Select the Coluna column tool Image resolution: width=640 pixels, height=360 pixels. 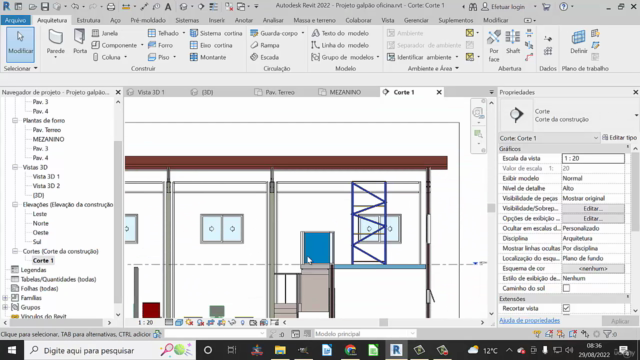106,57
